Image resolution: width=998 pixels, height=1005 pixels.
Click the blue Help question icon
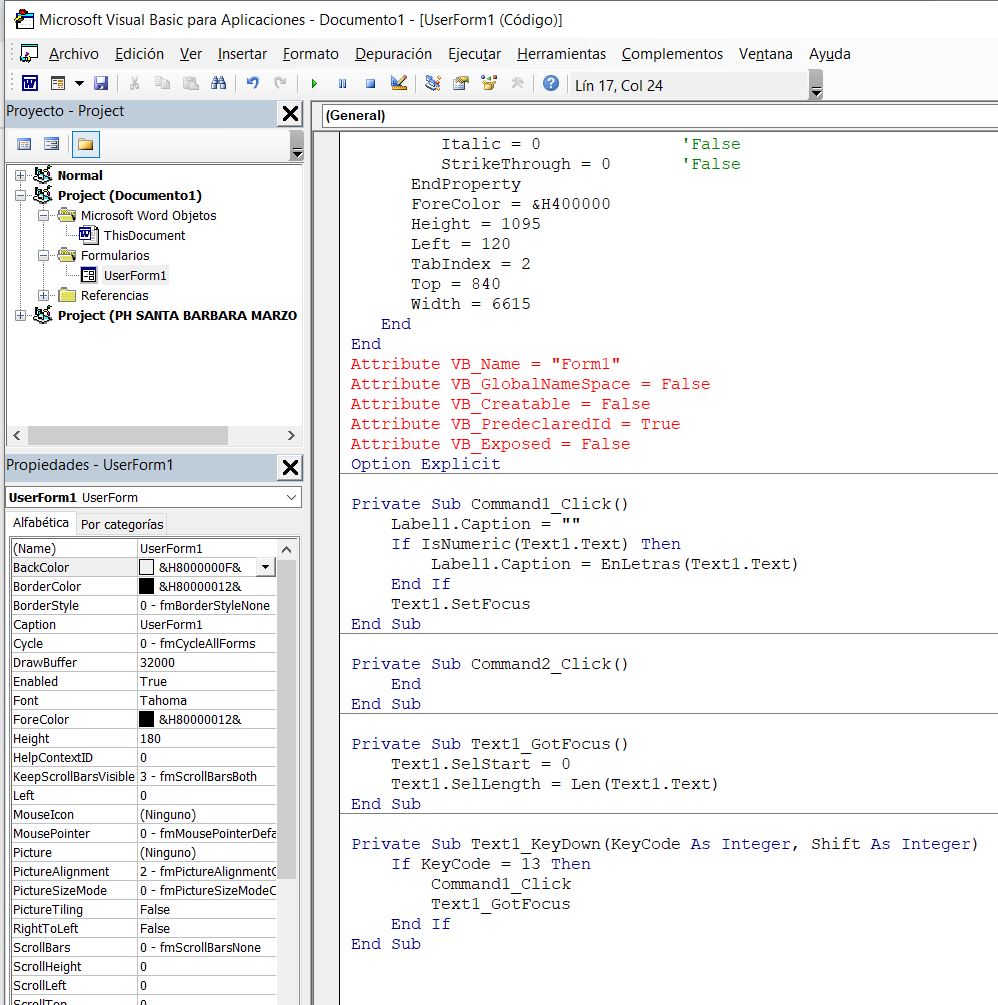pyautogui.click(x=551, y=83)
